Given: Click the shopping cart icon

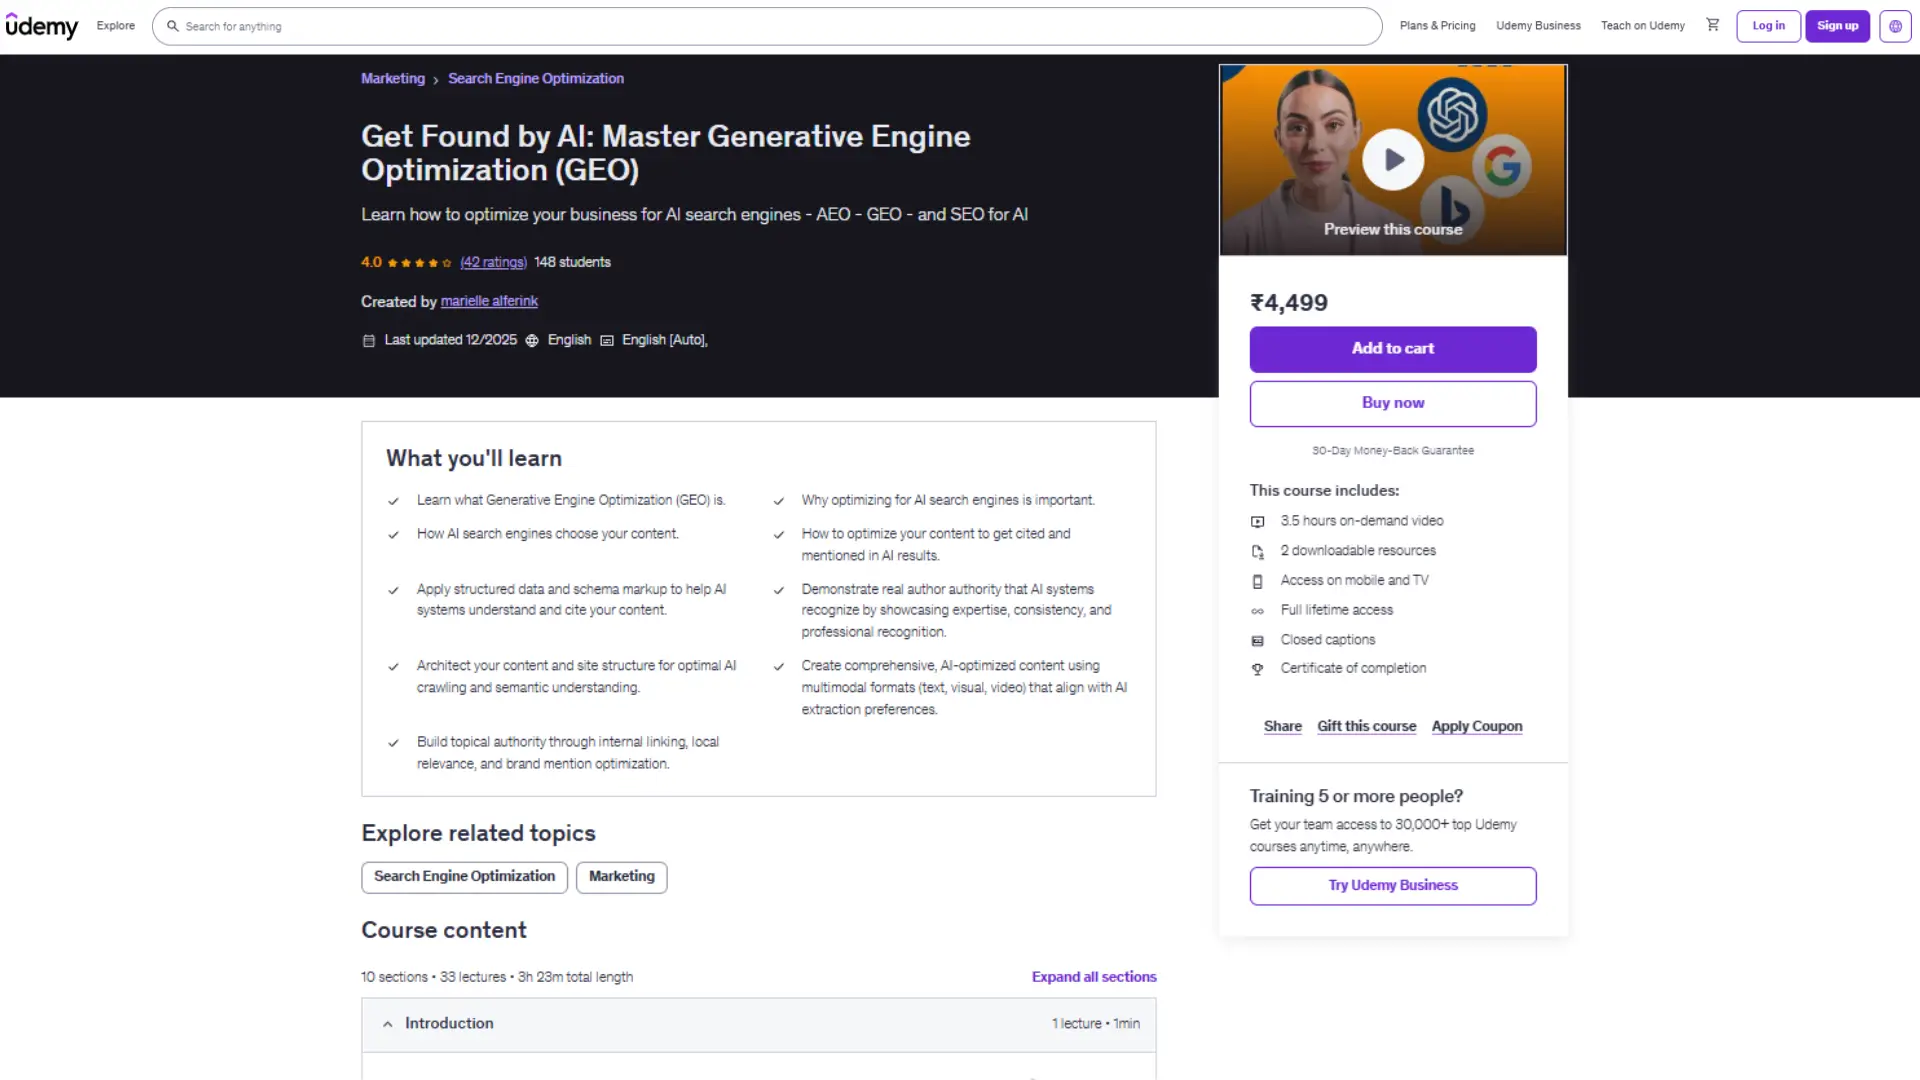Looking at the screenshot, I should pos(1712,25).
